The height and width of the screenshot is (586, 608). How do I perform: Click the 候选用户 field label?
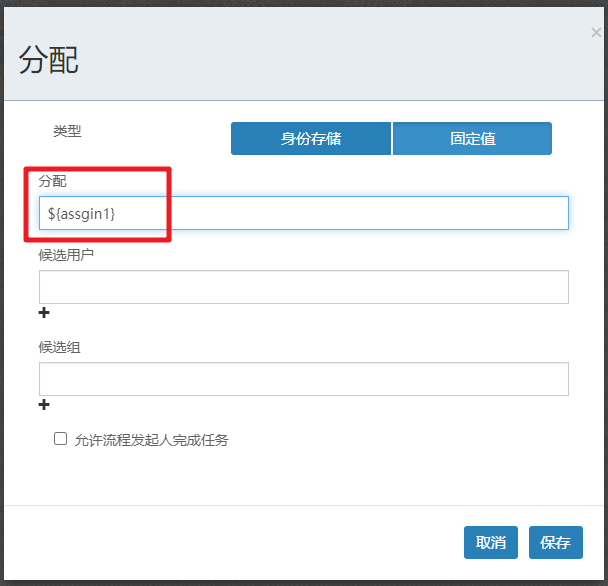[66, 254]
